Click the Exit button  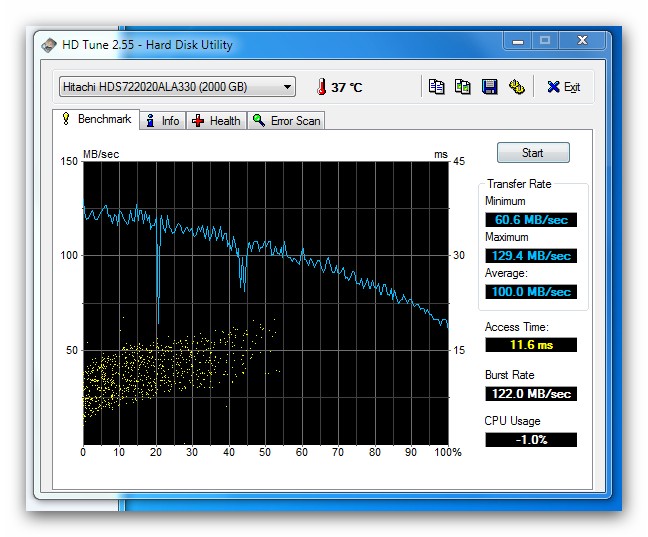[564, 87]
